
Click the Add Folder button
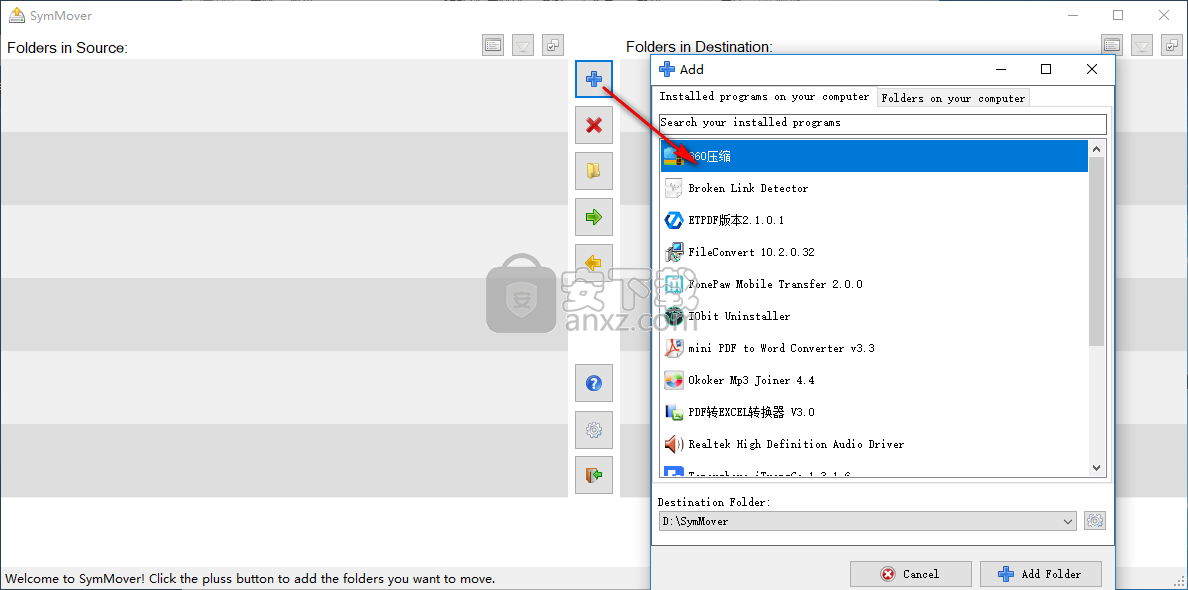1041,574
